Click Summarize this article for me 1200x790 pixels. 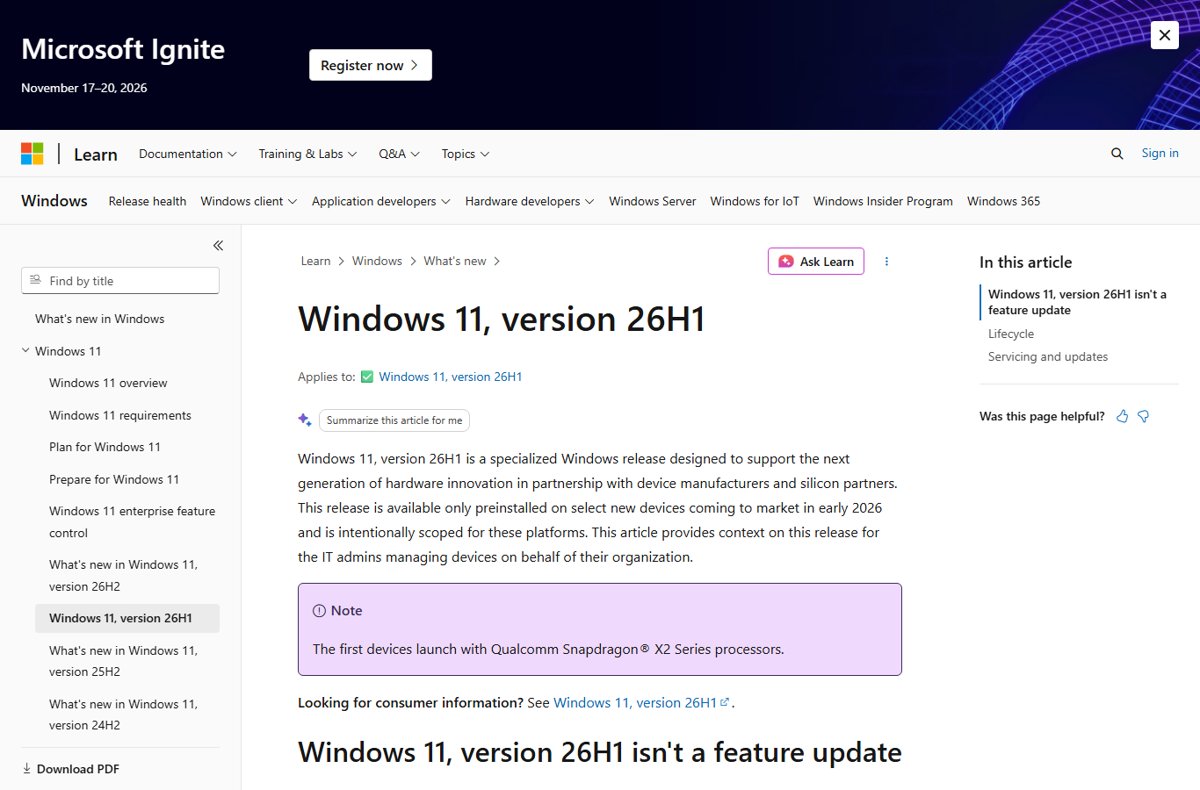[x=394, y=420]
